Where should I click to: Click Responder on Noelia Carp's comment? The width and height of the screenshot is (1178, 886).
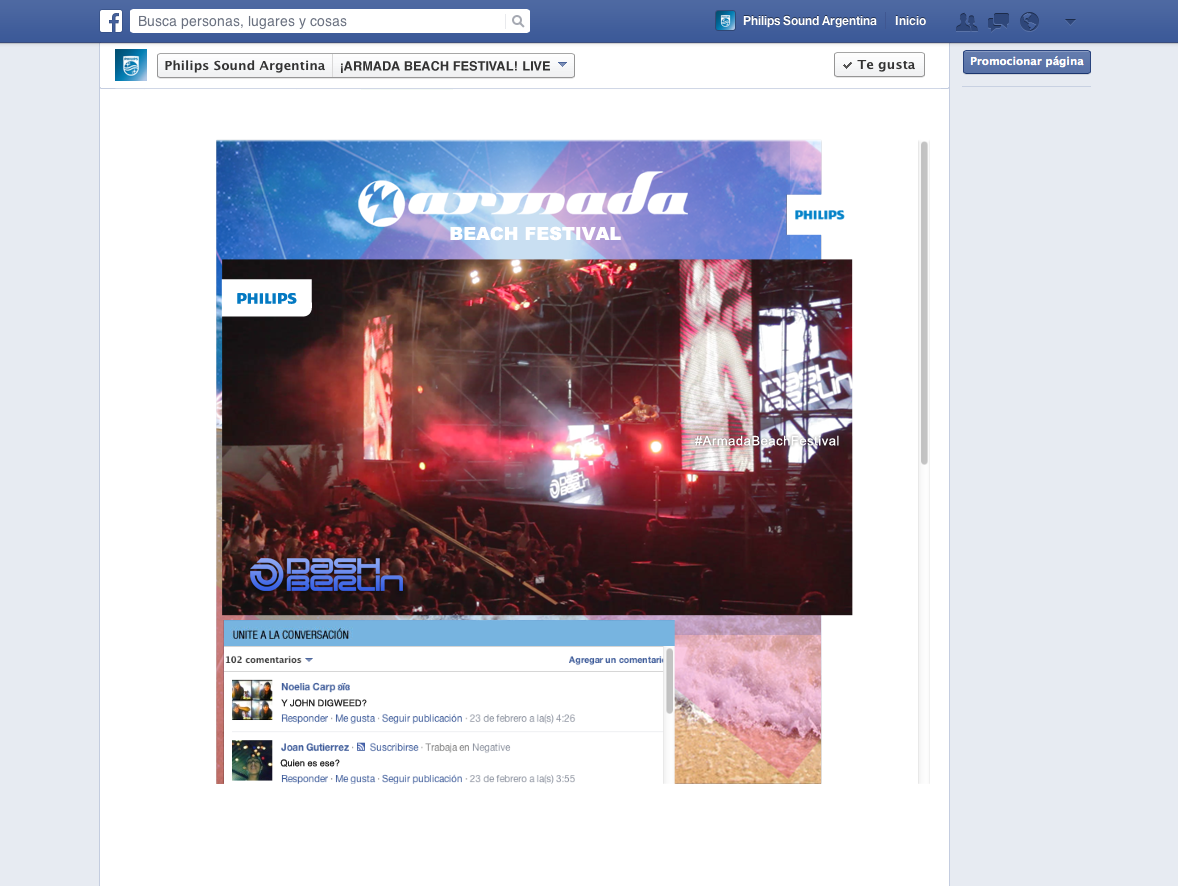(304, 718)
